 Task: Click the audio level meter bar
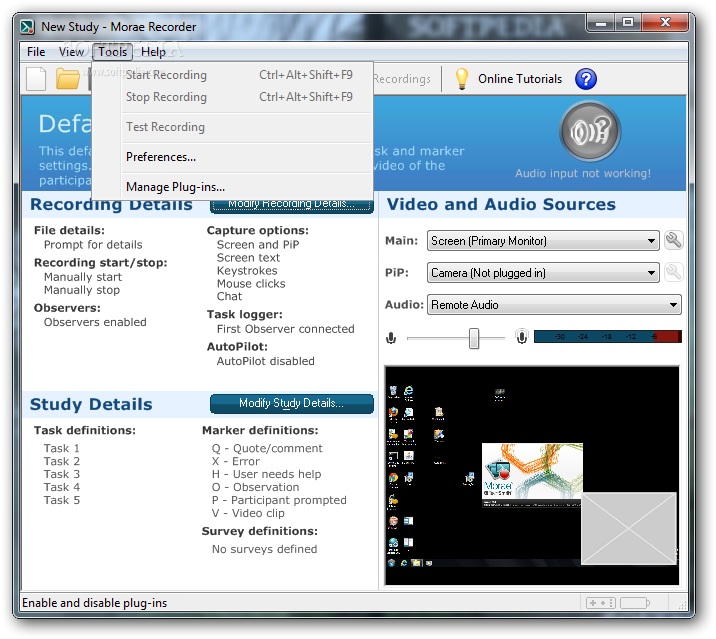607,337
